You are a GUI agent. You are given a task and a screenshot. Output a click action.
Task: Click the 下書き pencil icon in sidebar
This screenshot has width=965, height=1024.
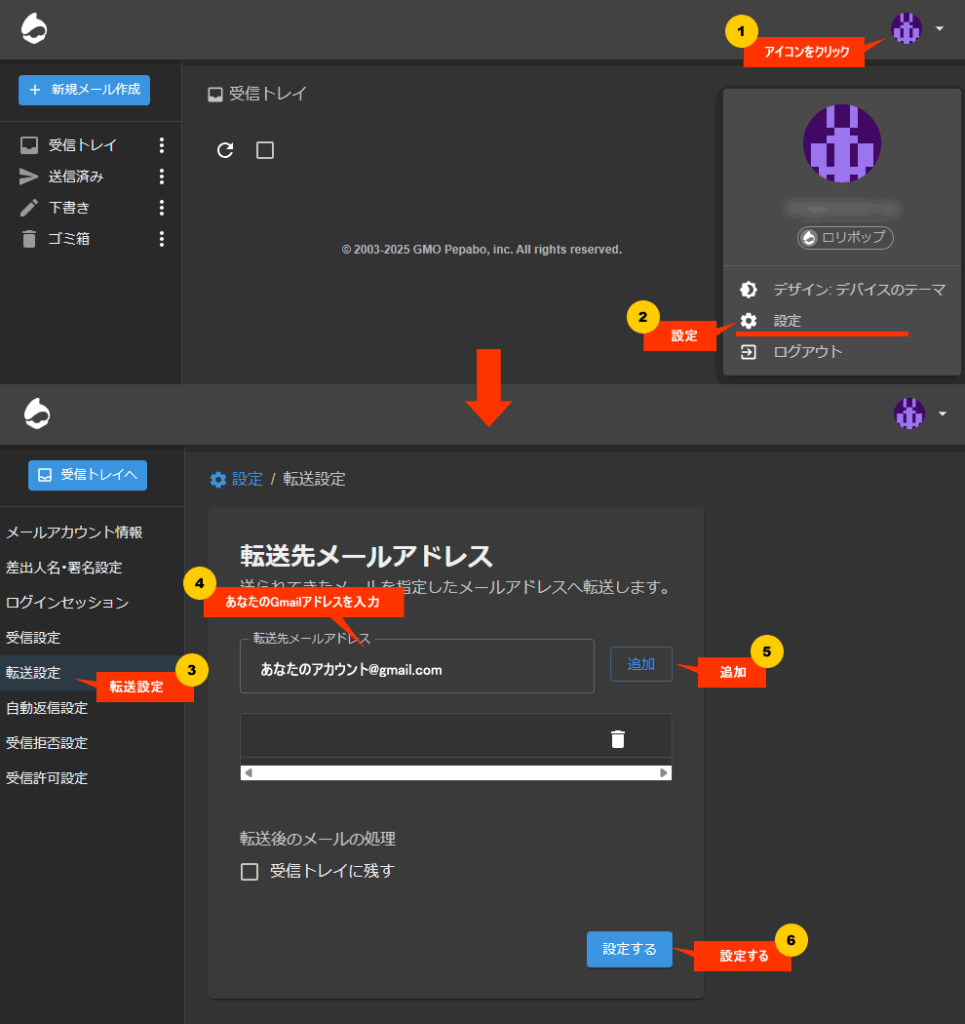click(29, 208)
